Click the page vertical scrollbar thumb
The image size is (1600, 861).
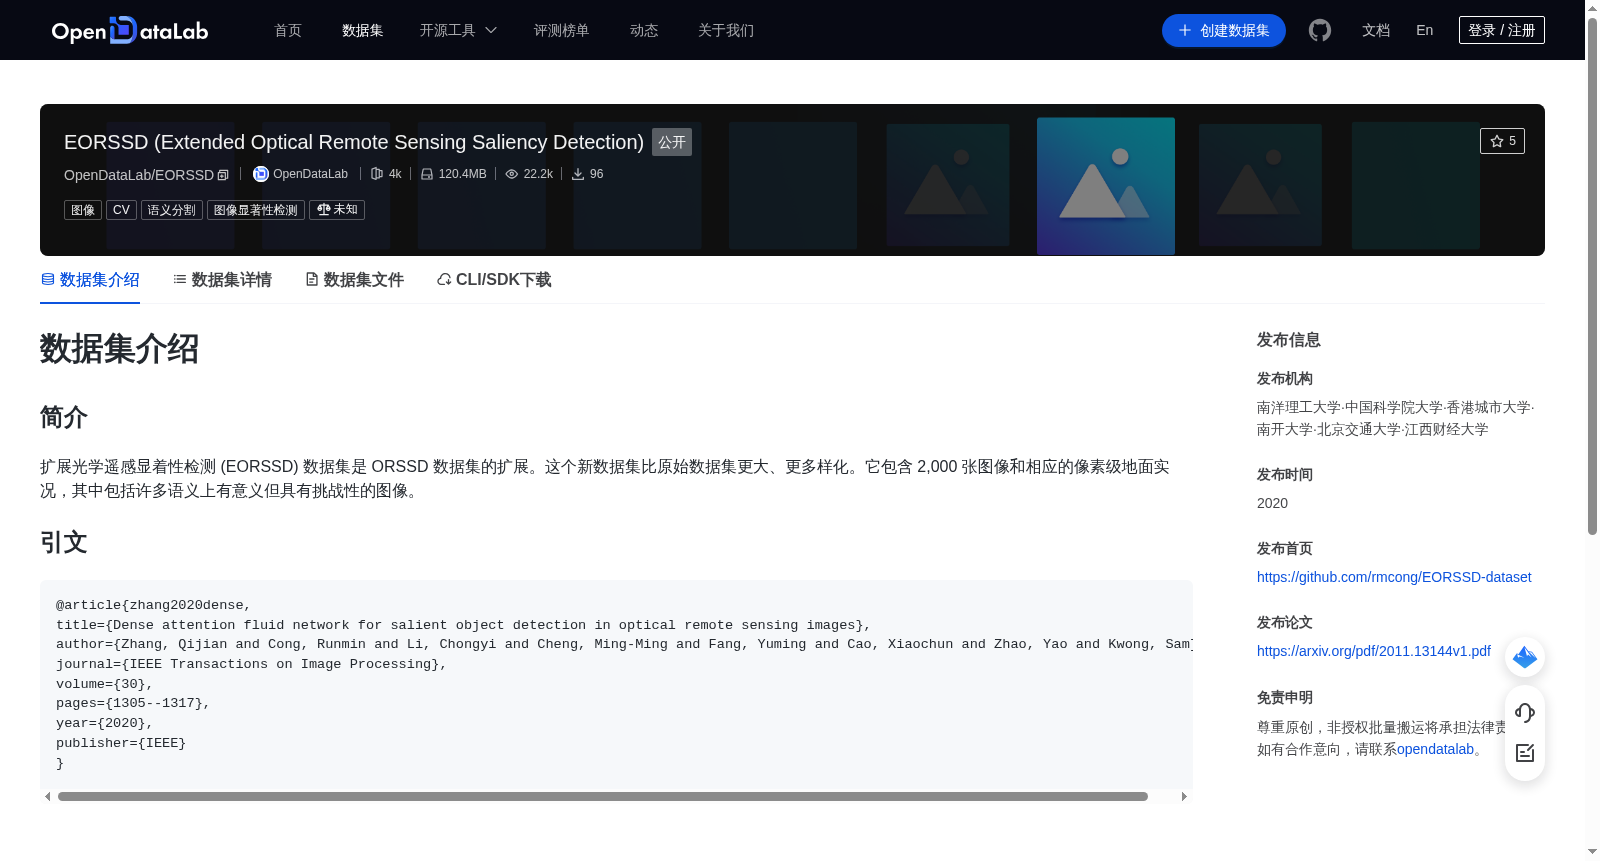[x=1592, y=275]
